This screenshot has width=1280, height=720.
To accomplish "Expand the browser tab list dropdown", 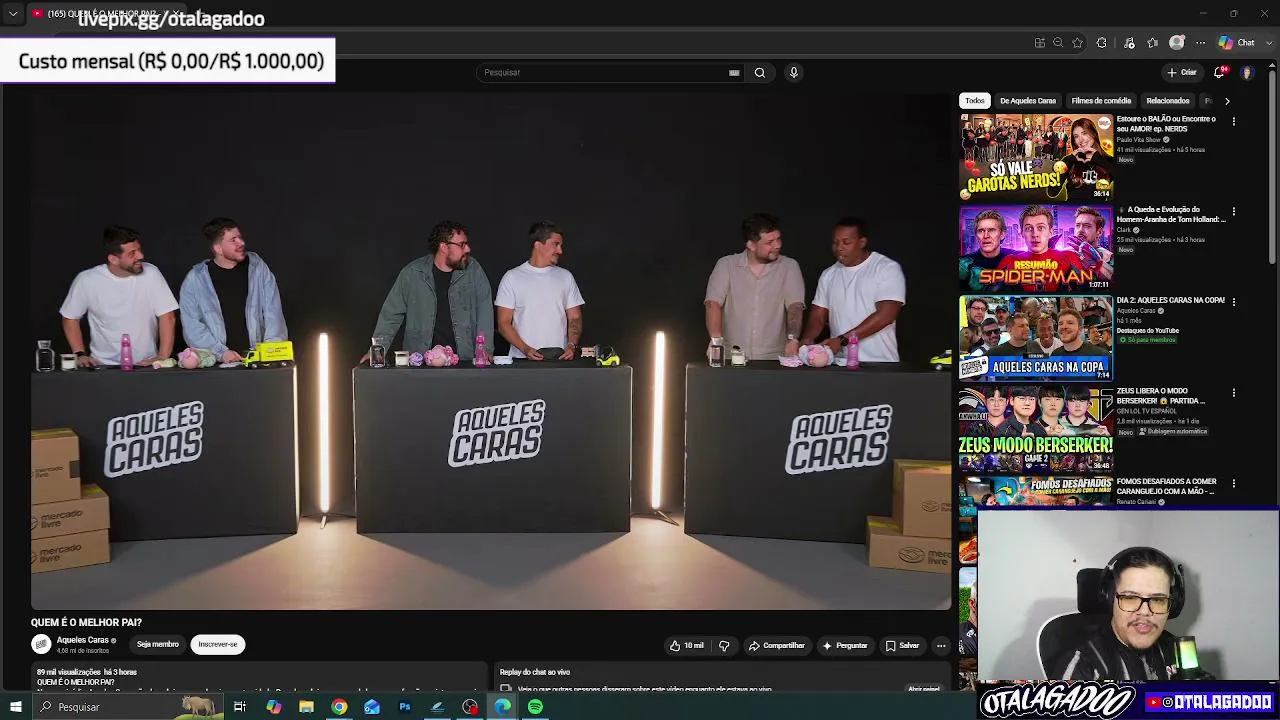I will pos(13,14).
